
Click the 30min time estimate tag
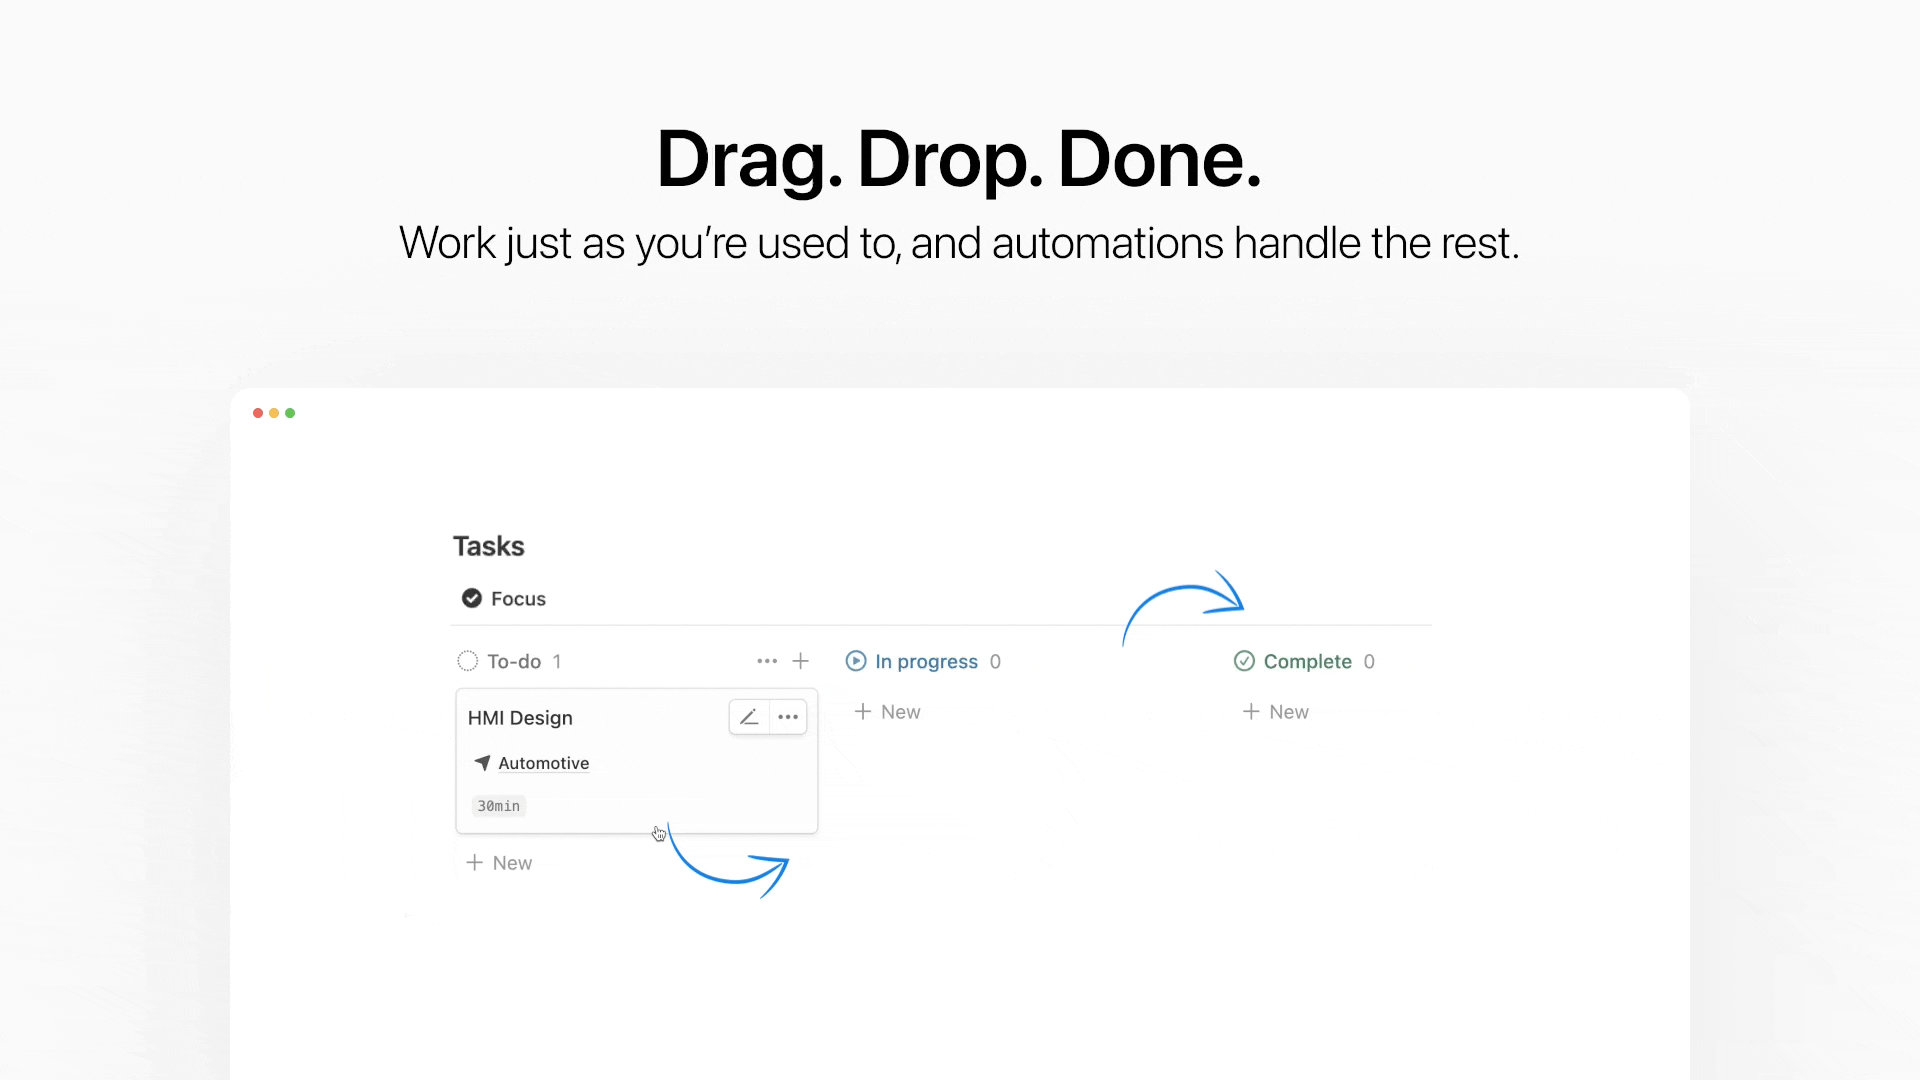coord(498,805)
